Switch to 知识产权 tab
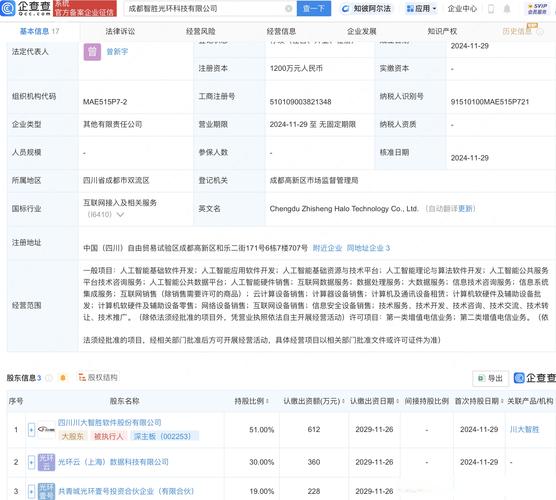 [442, 31]
